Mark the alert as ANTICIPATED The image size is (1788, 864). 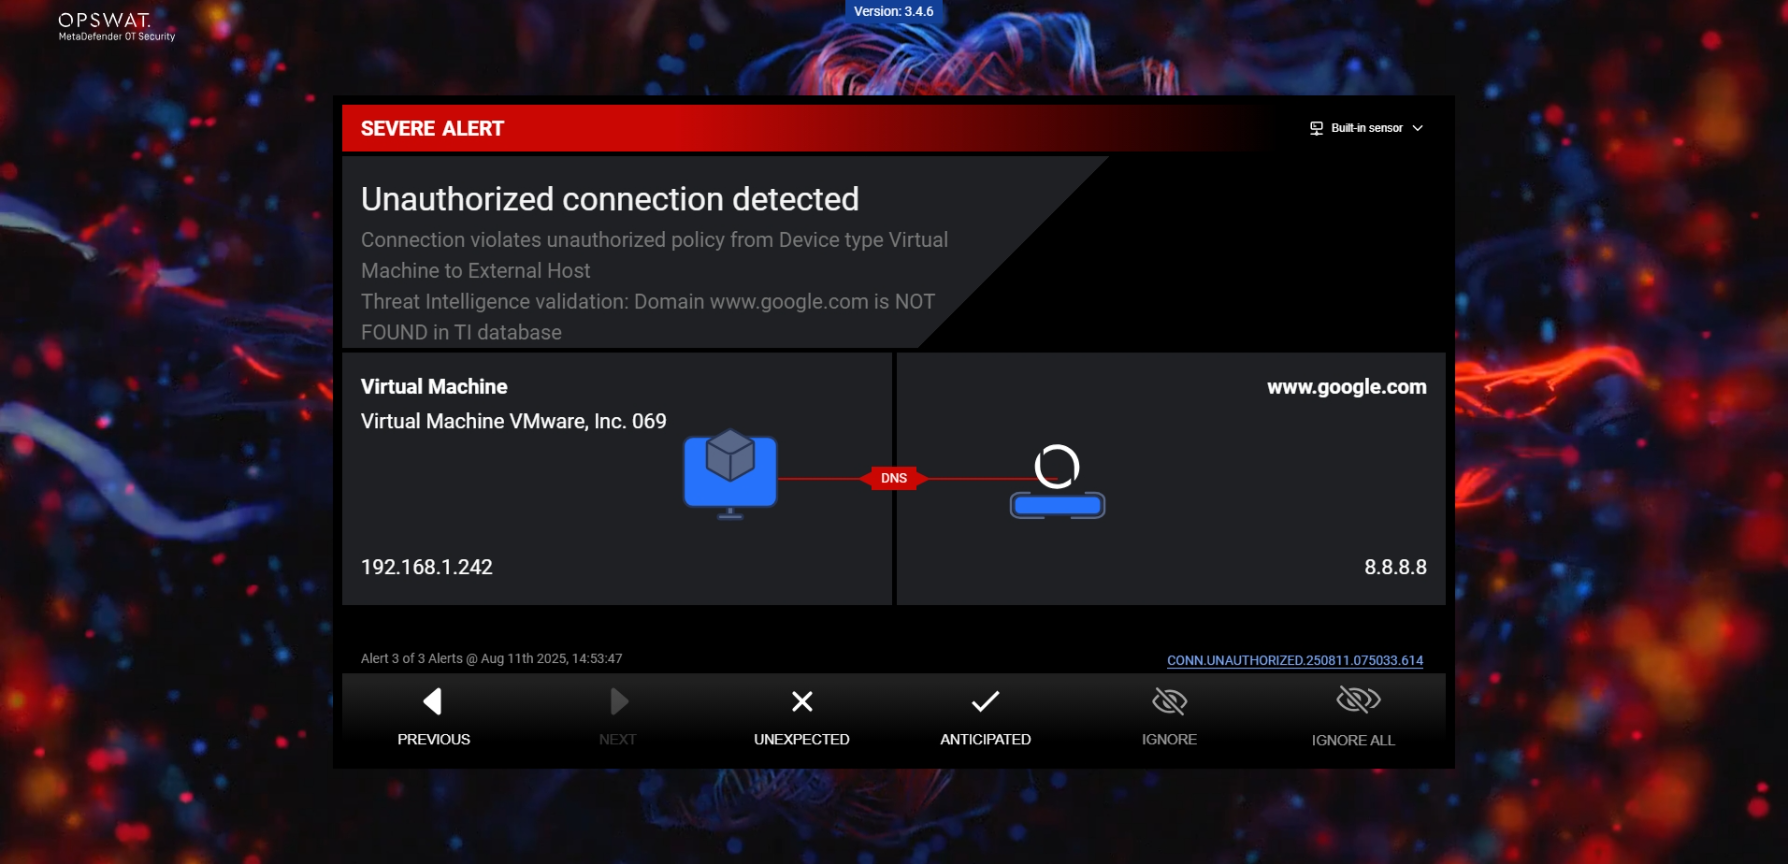(x=985, y=718)
